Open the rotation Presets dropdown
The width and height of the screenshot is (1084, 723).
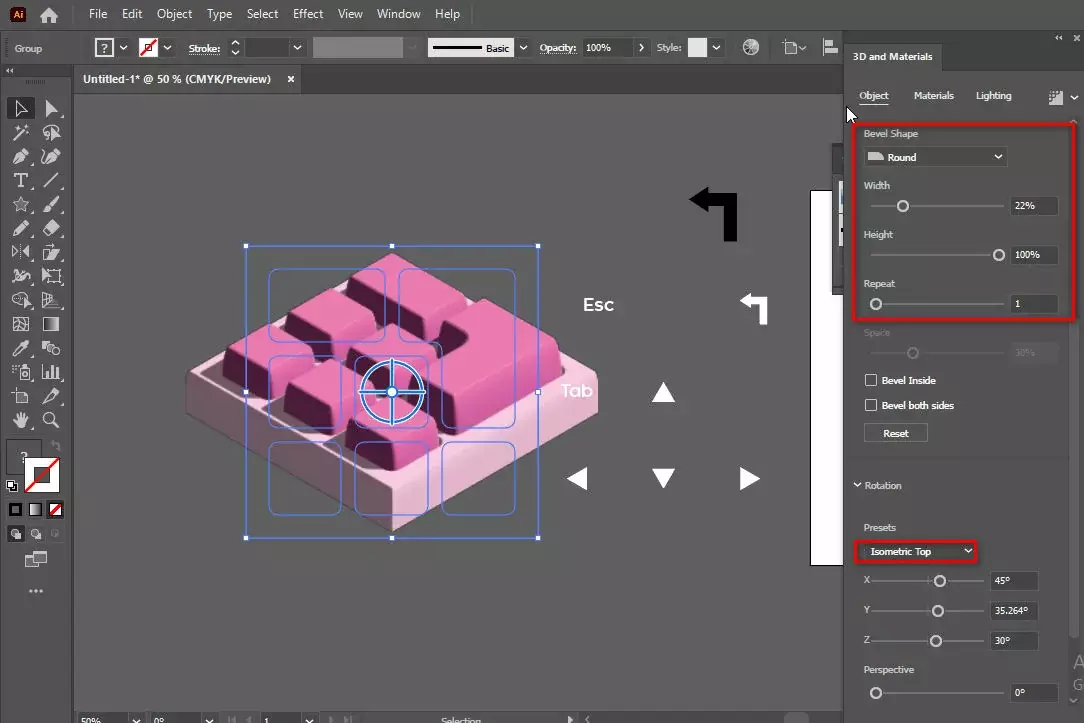tap(916, 551)
